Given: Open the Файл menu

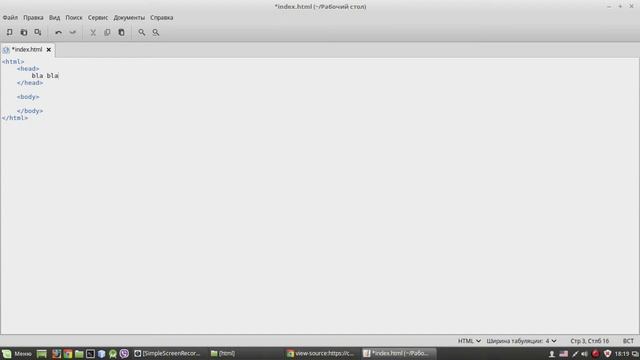Looking at the screenshot, I should (10, 18).
